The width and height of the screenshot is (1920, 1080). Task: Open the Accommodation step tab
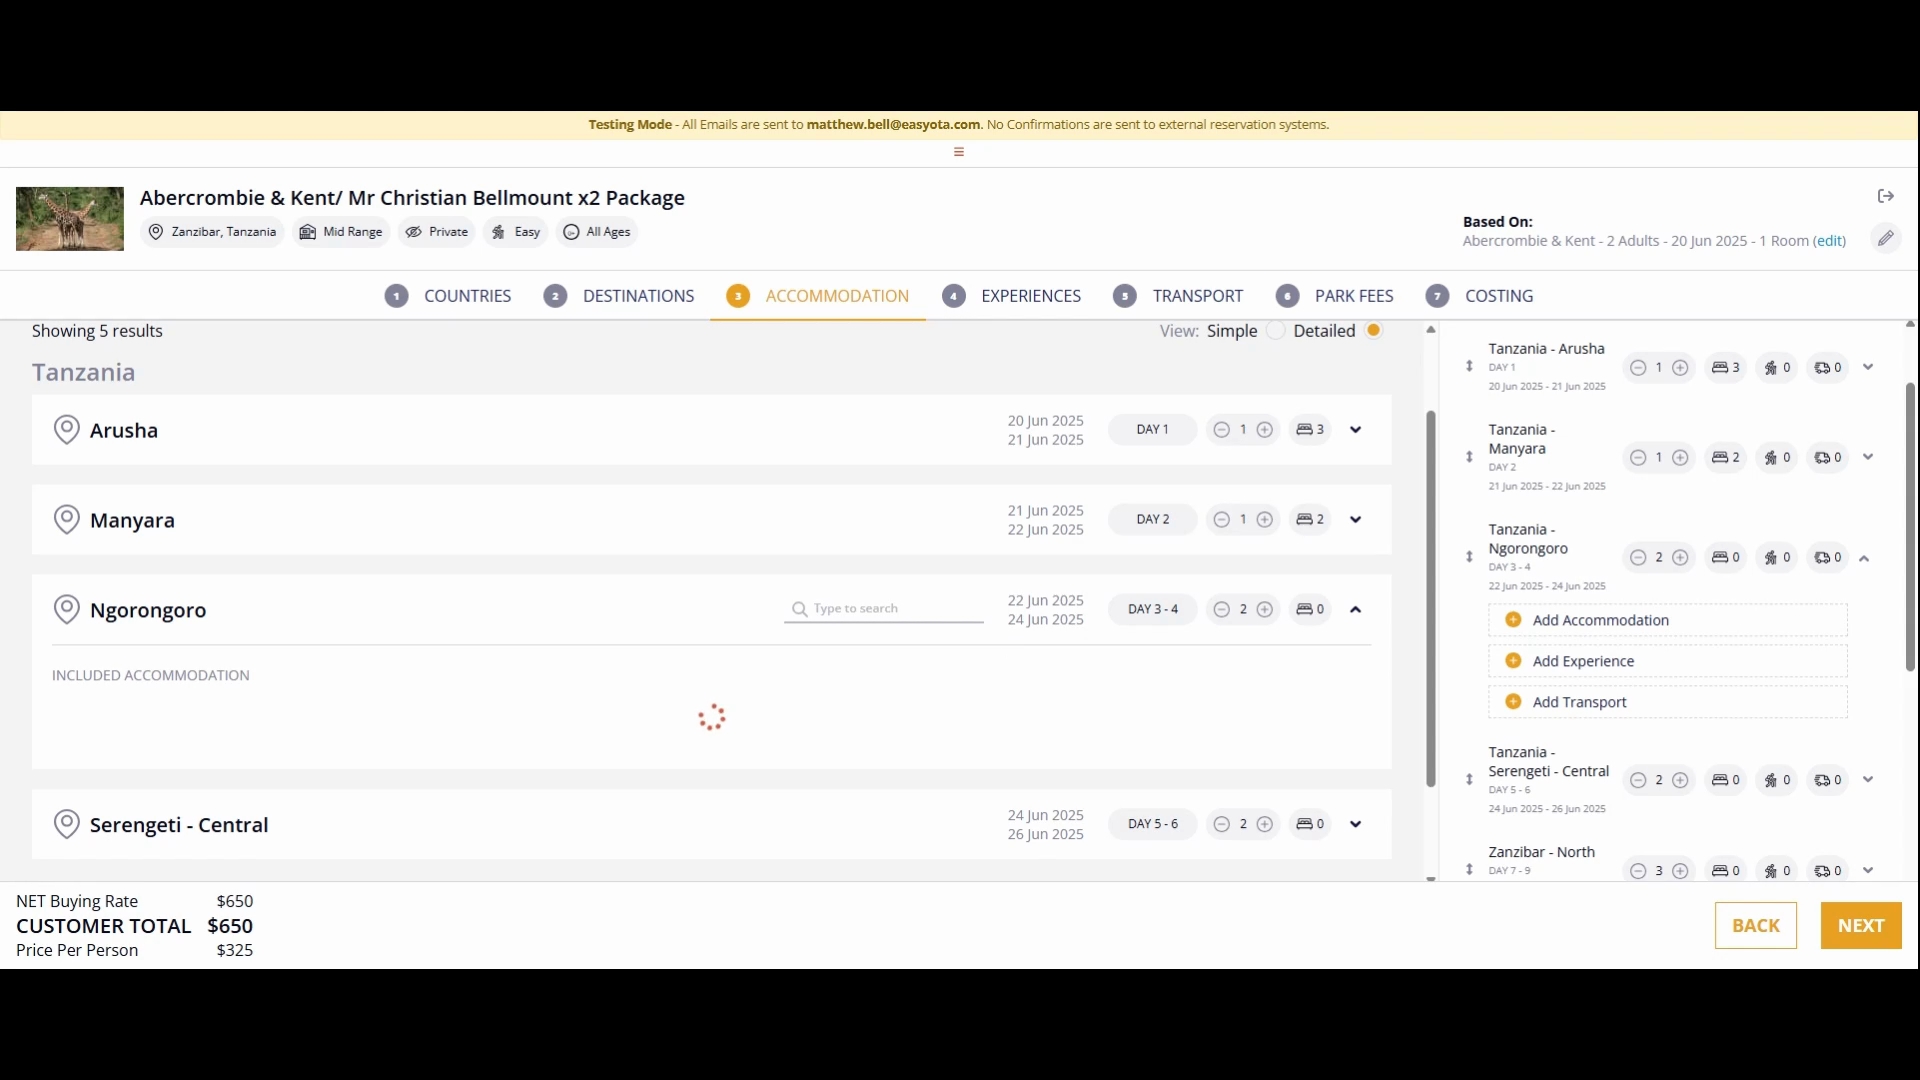pos(818,296)
